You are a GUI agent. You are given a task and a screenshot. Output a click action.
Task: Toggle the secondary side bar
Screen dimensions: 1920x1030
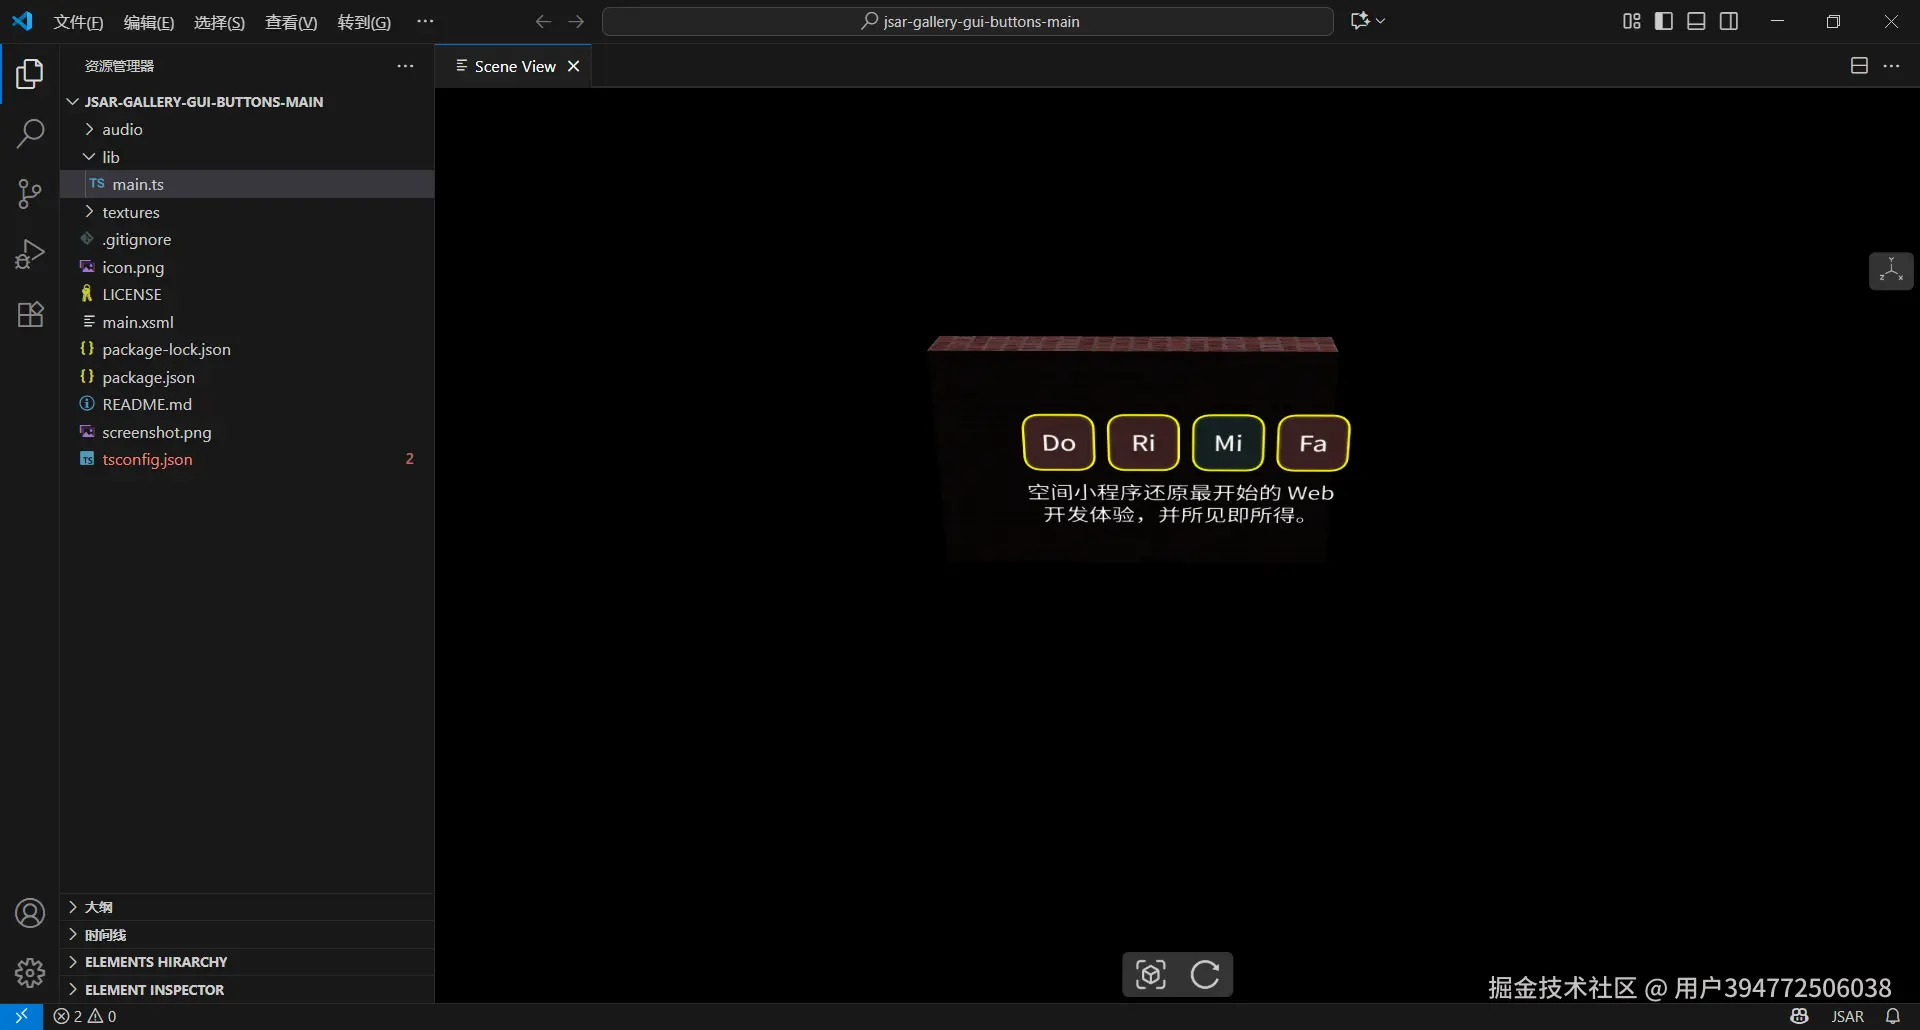[1729, 21]
